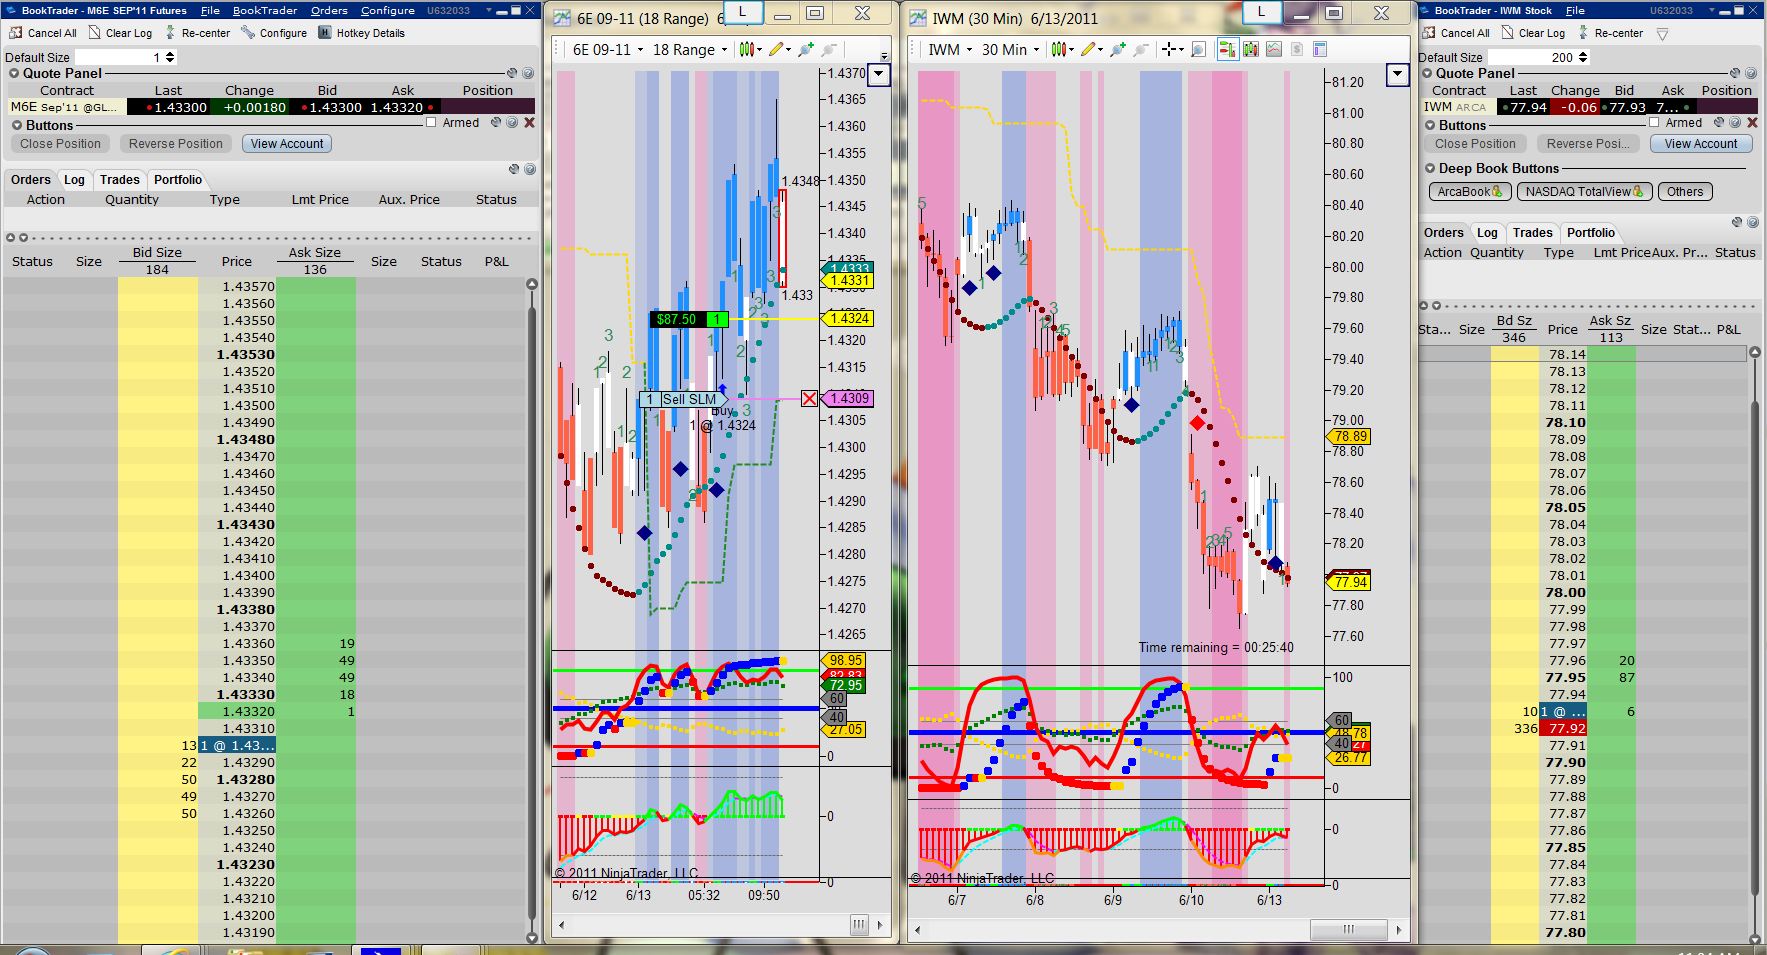Screen dimensions: 1767x955
Task: Re-center the IWM BookTrader price ladder
Action: [x=1610, y=33]
